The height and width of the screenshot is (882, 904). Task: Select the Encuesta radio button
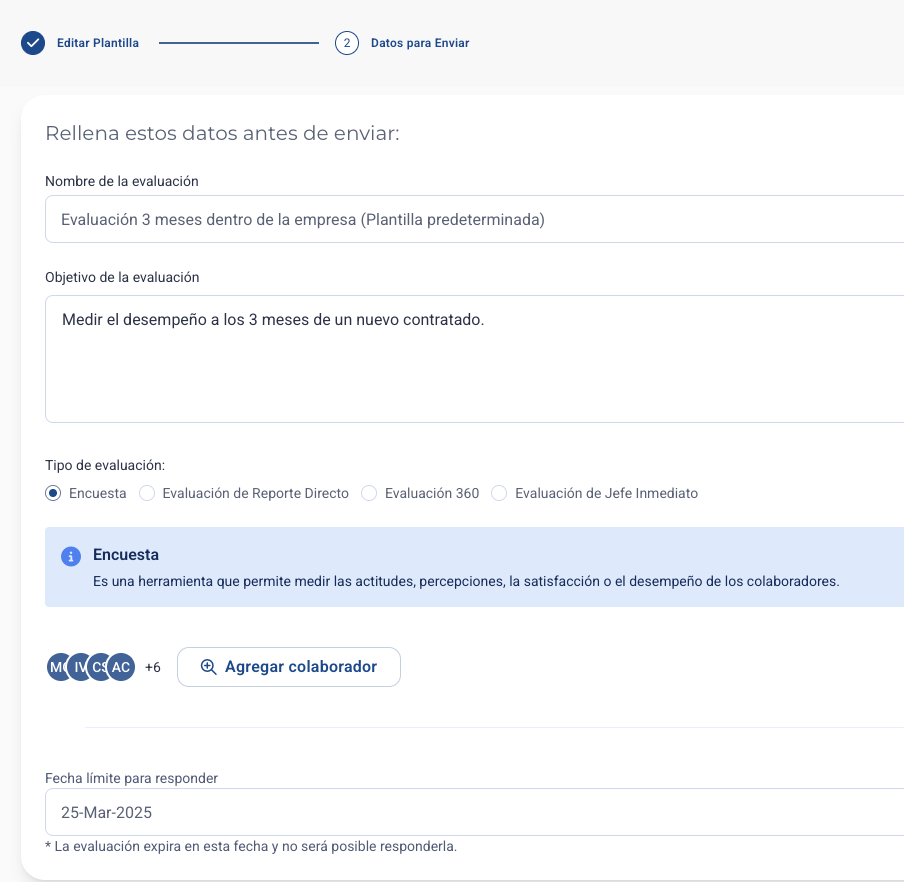coord(53,493)
